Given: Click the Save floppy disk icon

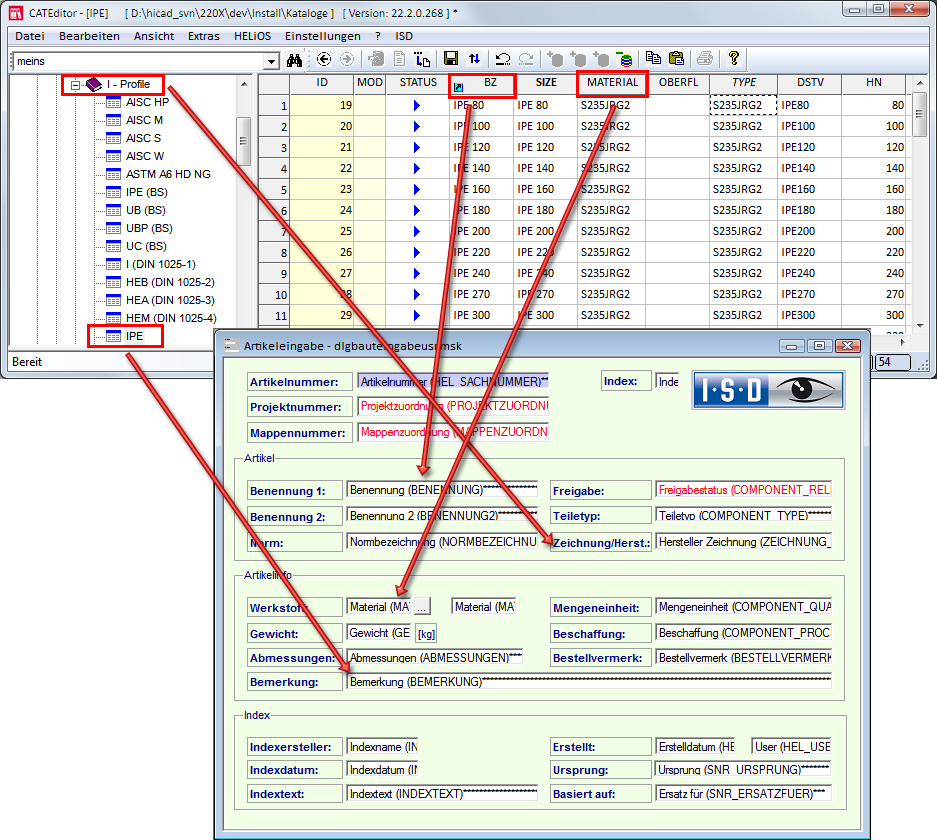Looking at the screenshot, I should pyautogui.click(x=451, y=60).
